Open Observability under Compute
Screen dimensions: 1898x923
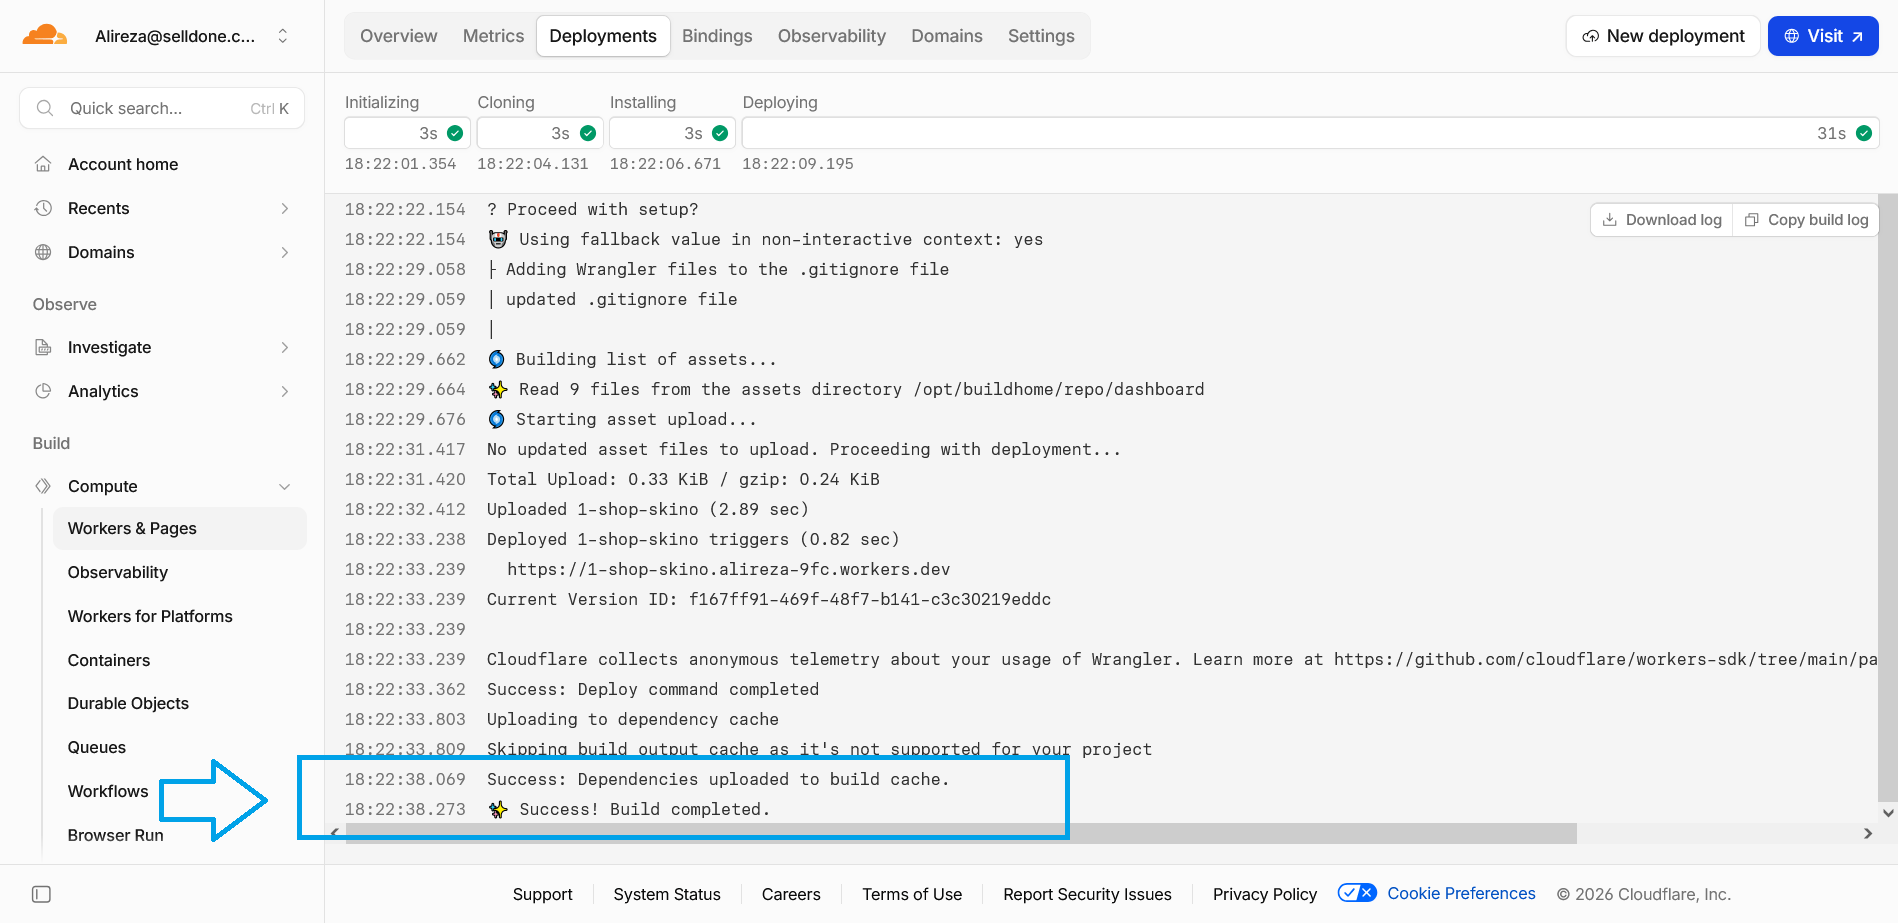pyautogui.click(x=118, y=572)
